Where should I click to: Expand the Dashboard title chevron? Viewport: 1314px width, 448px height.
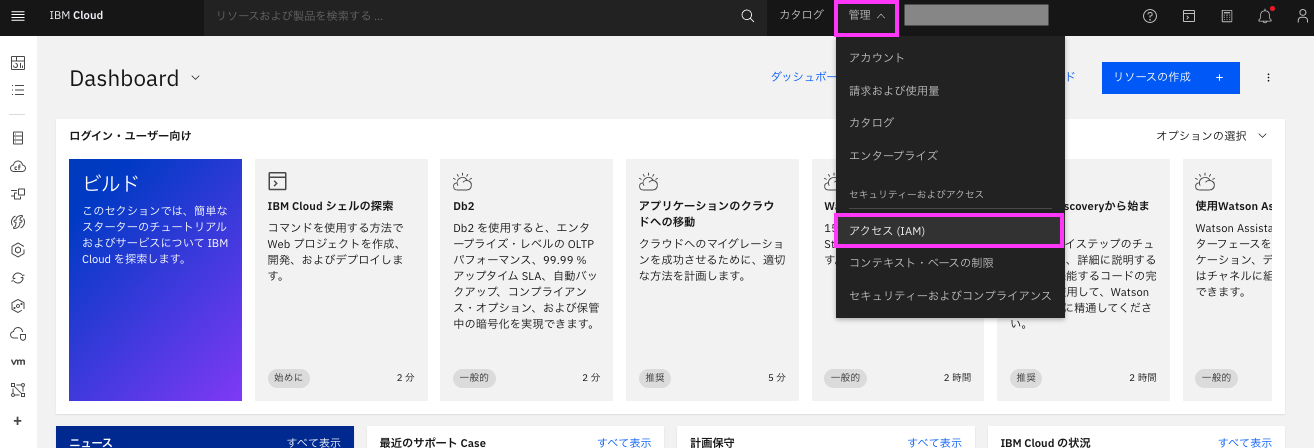(x=195, y=78)
